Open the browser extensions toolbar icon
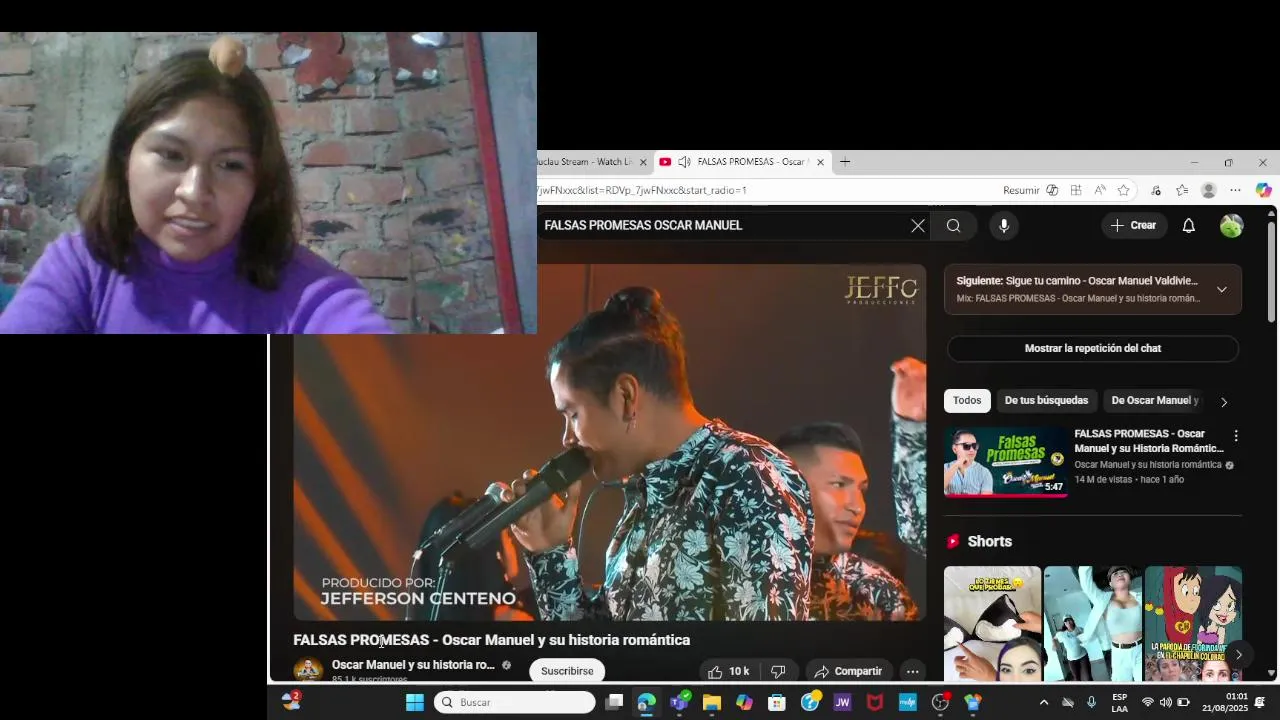This screenshot has height=720, width=1280. pyautogui.click(x=1156, y=190)
